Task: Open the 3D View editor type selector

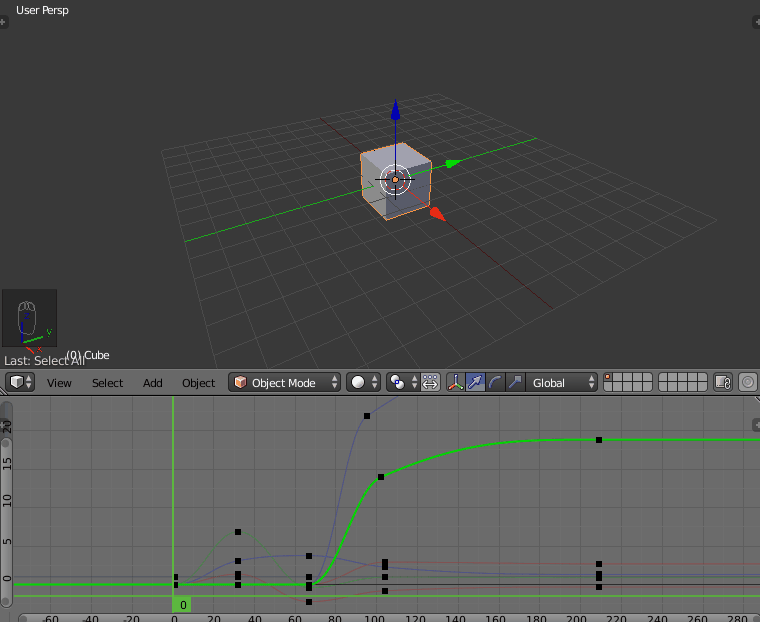Action: [20, 383]
